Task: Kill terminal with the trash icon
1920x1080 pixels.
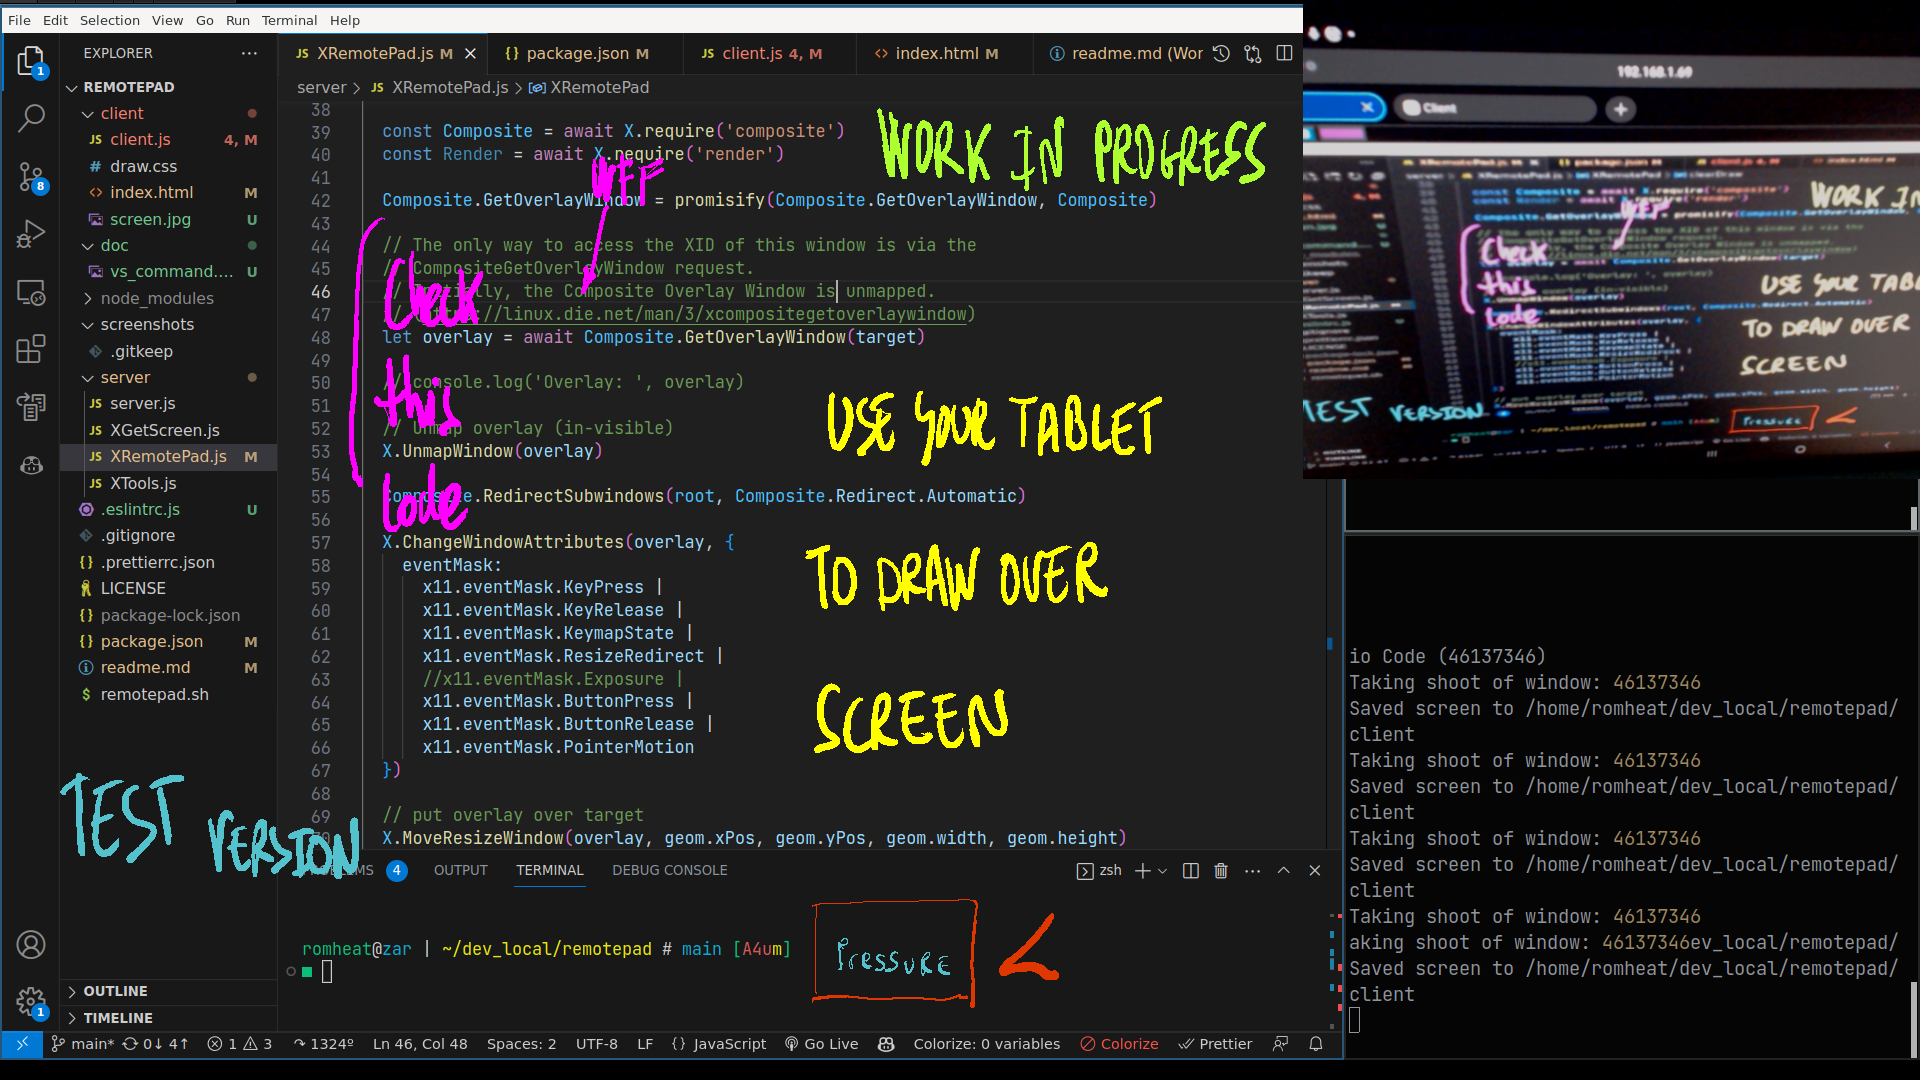Action: click(1221, 871)
